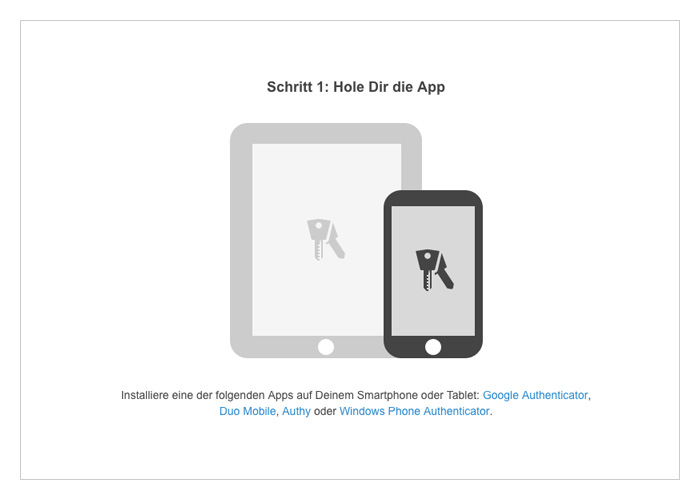Click the faded keys icon on the tablet

pos(325,239)
